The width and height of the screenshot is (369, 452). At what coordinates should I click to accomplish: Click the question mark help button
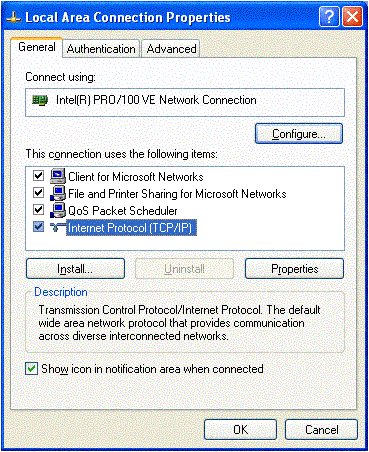coord(329,17)
